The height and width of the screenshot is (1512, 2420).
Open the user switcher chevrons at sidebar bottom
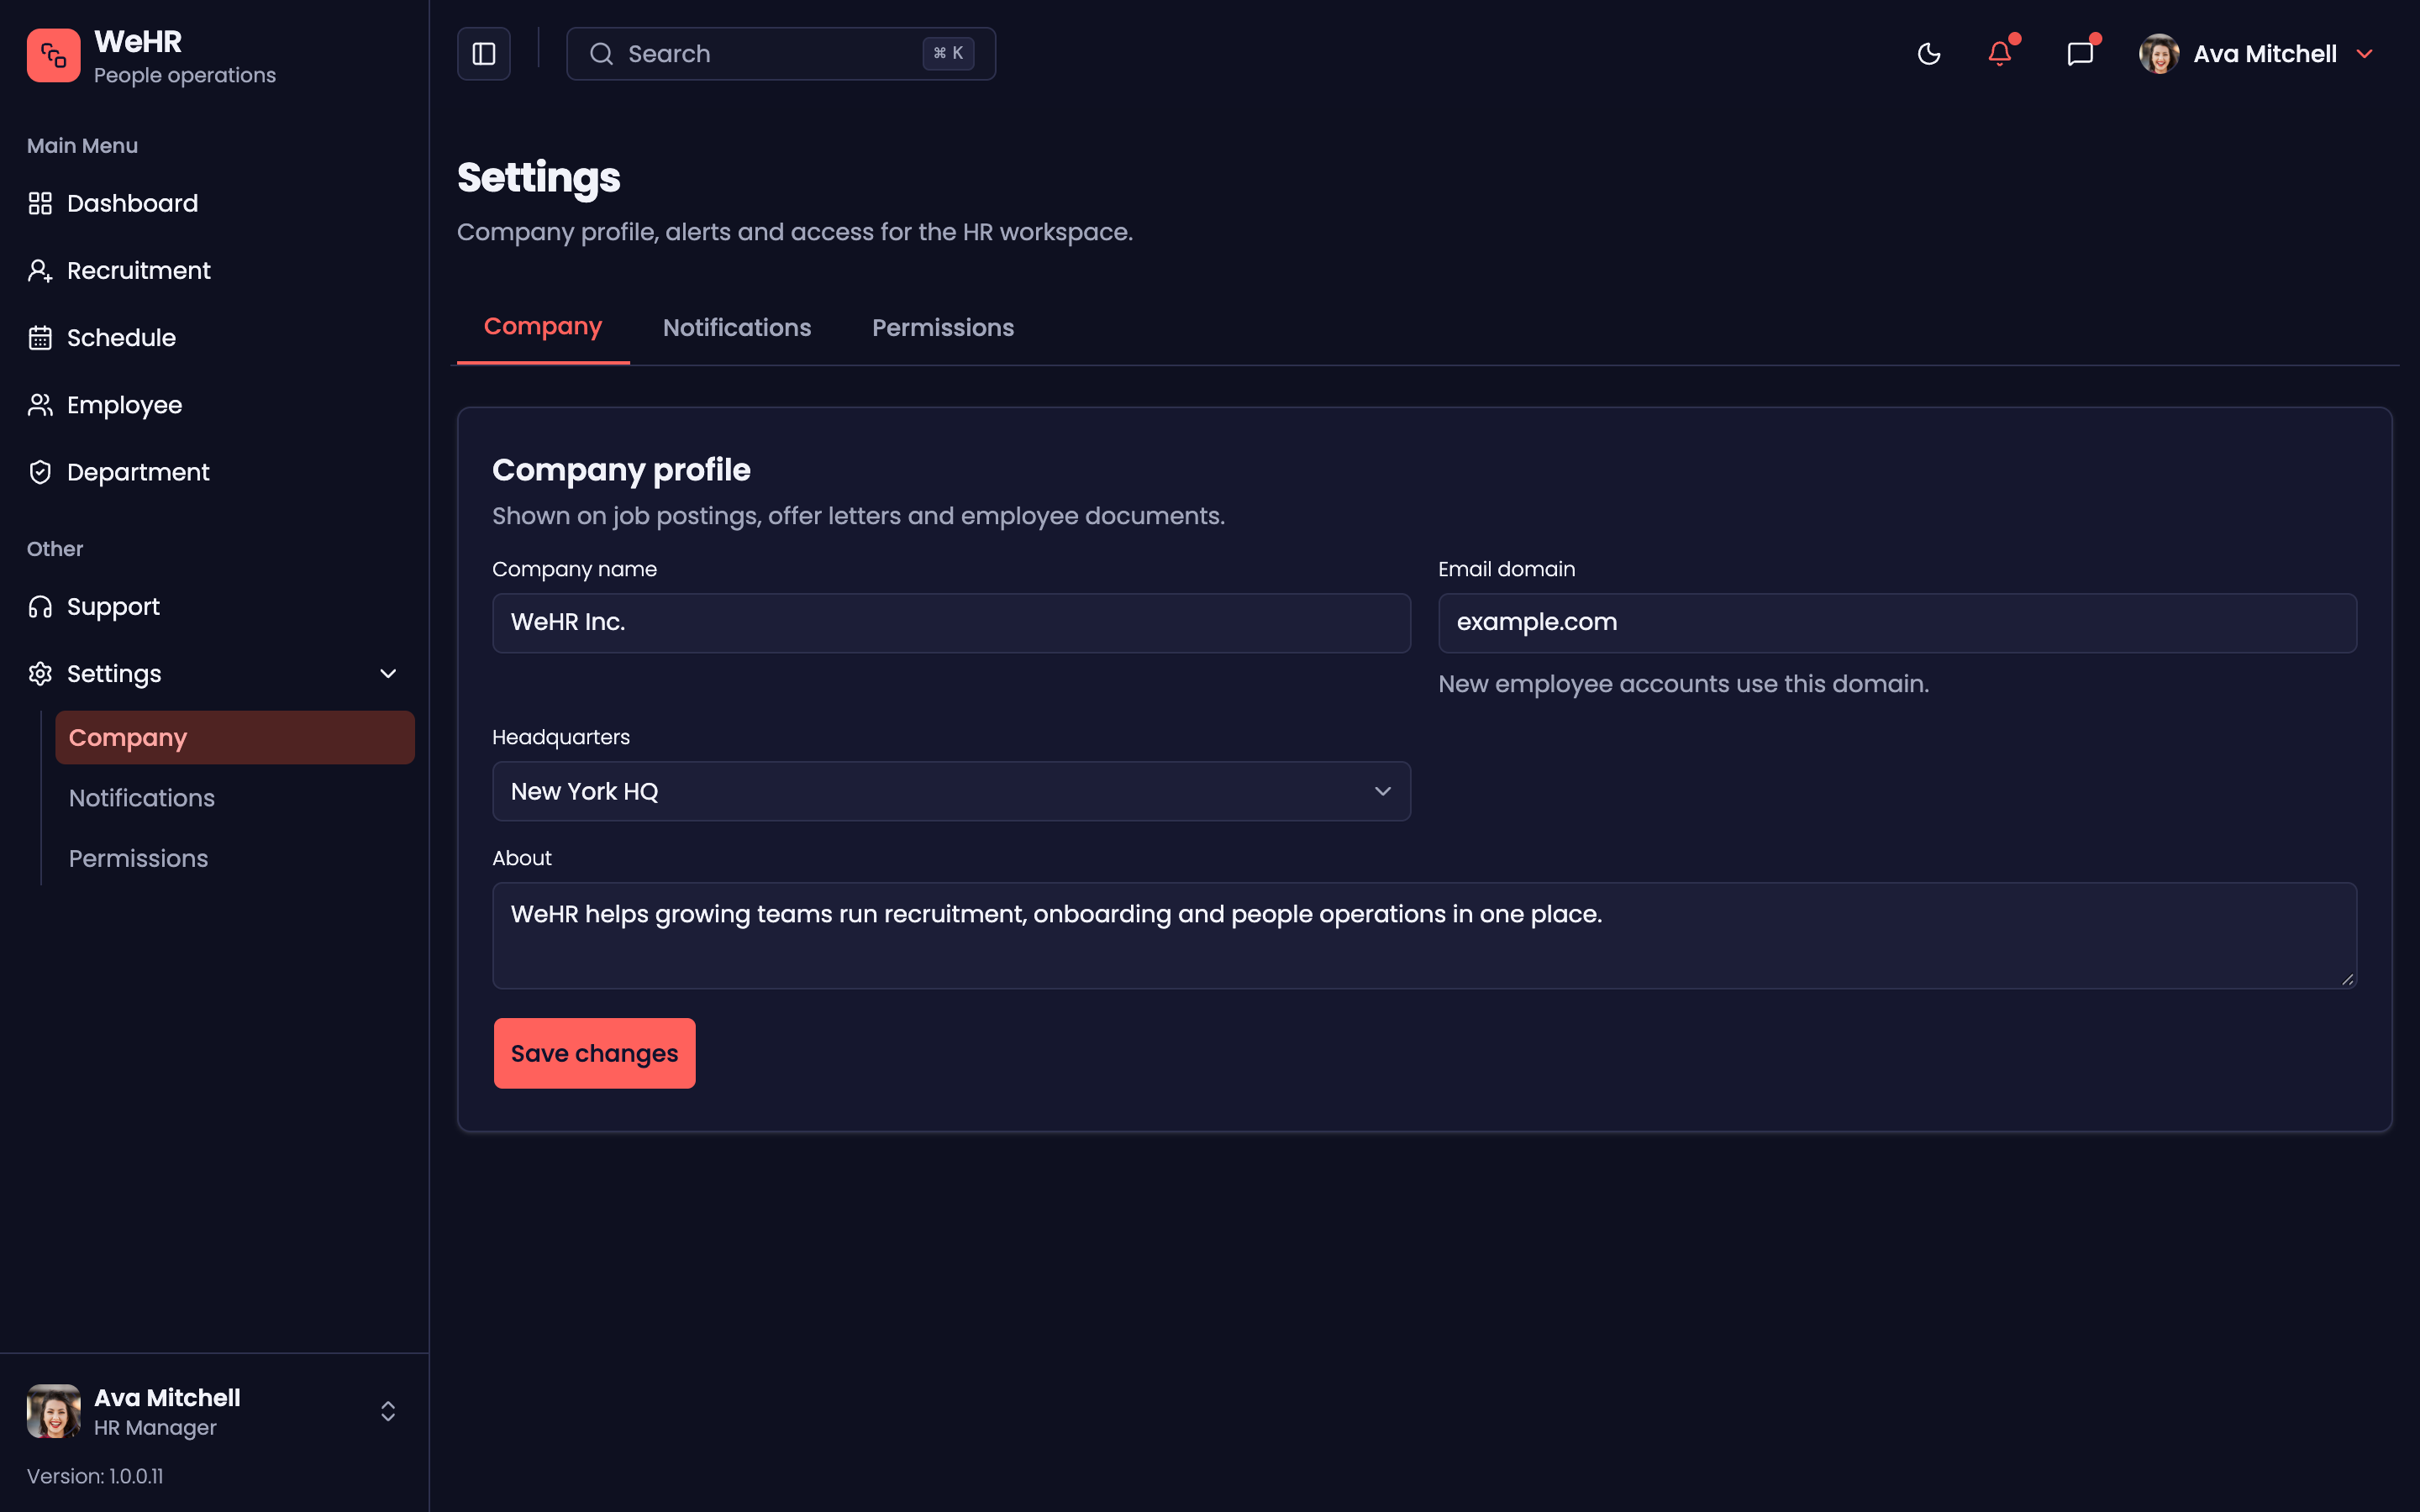click(388, 1411)
